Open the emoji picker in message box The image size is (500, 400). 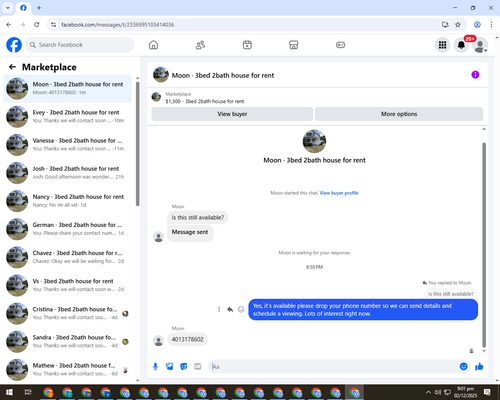pos(463,367)
